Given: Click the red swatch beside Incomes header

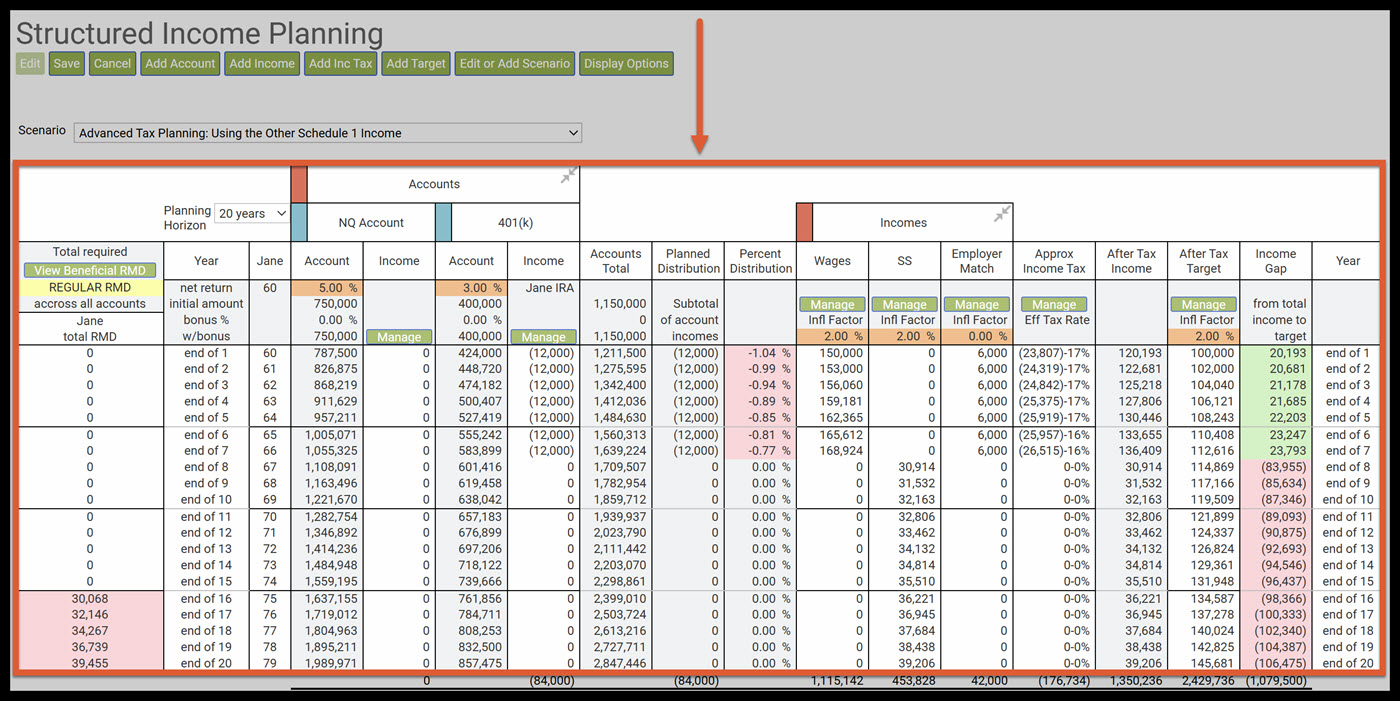Looking at the screenshot, I should point(804,222).
